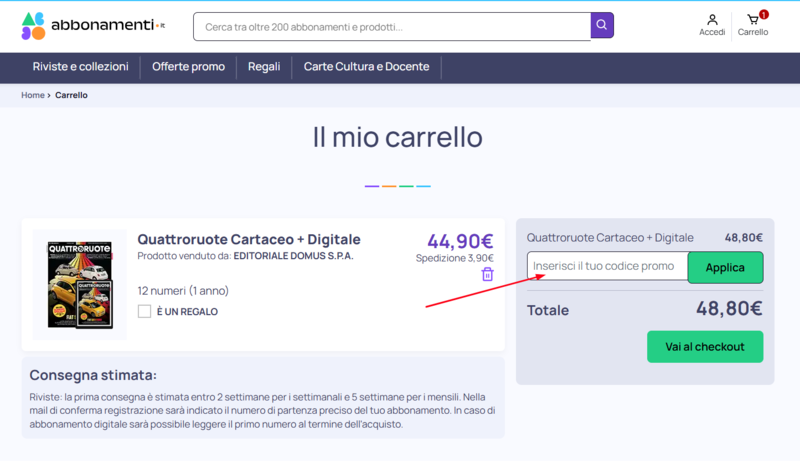The image size is (800, 468).
Task: Delete item with the trash icon
Action: point(487,275)
